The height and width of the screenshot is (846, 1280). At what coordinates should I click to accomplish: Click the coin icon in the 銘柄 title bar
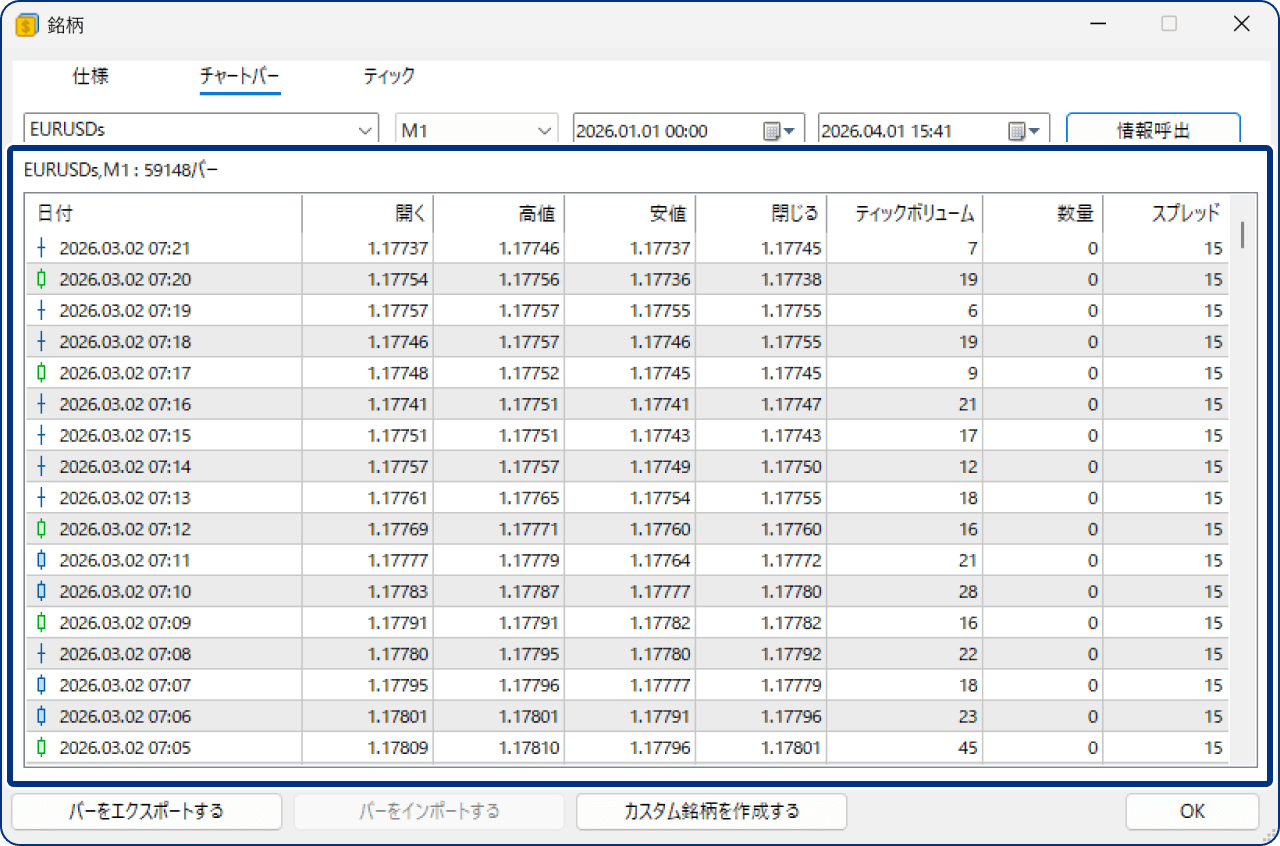pyautogui.click(x=26, y=26)
